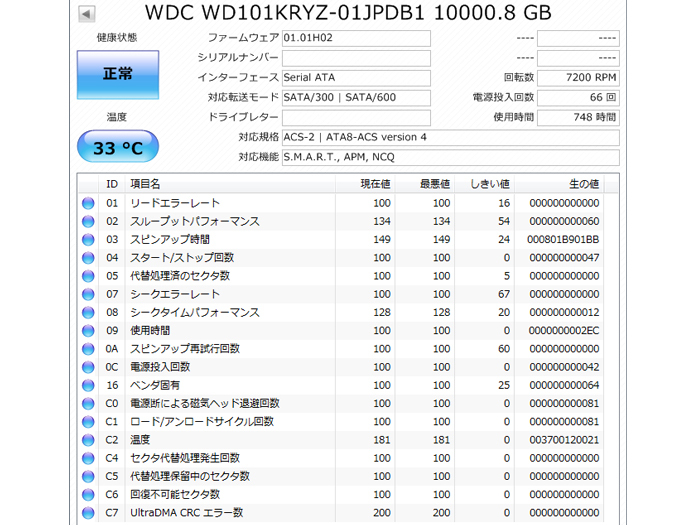
Task: Click threshold value 67 in ID 07 row
Action: [x=504, y=294]
